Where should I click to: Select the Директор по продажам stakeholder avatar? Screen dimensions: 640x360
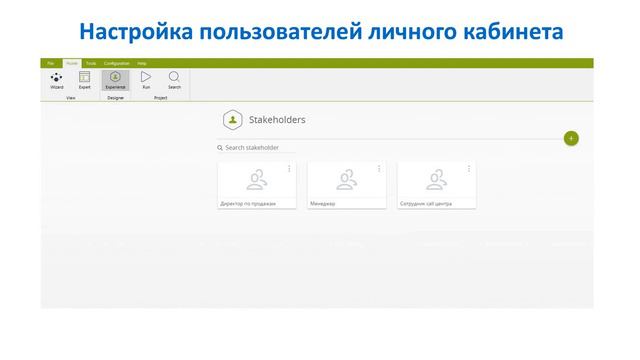point(257,180)
